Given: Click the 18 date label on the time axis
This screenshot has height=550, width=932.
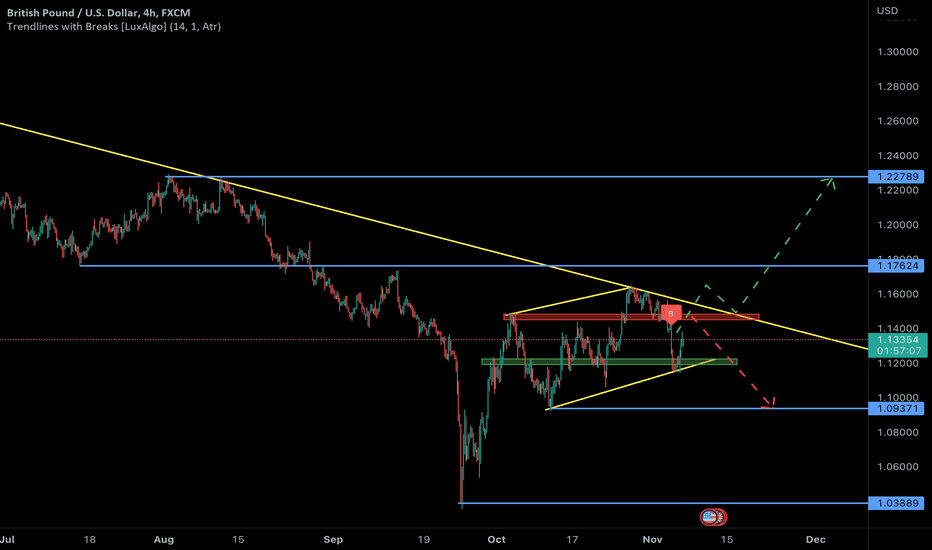Looking at the screenshot, I should [89, 539].
